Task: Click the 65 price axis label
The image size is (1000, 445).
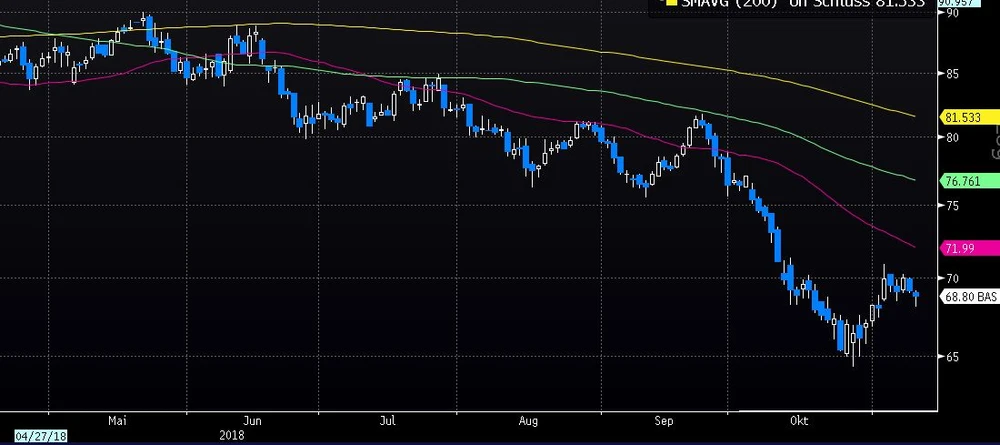Action: 951,357
